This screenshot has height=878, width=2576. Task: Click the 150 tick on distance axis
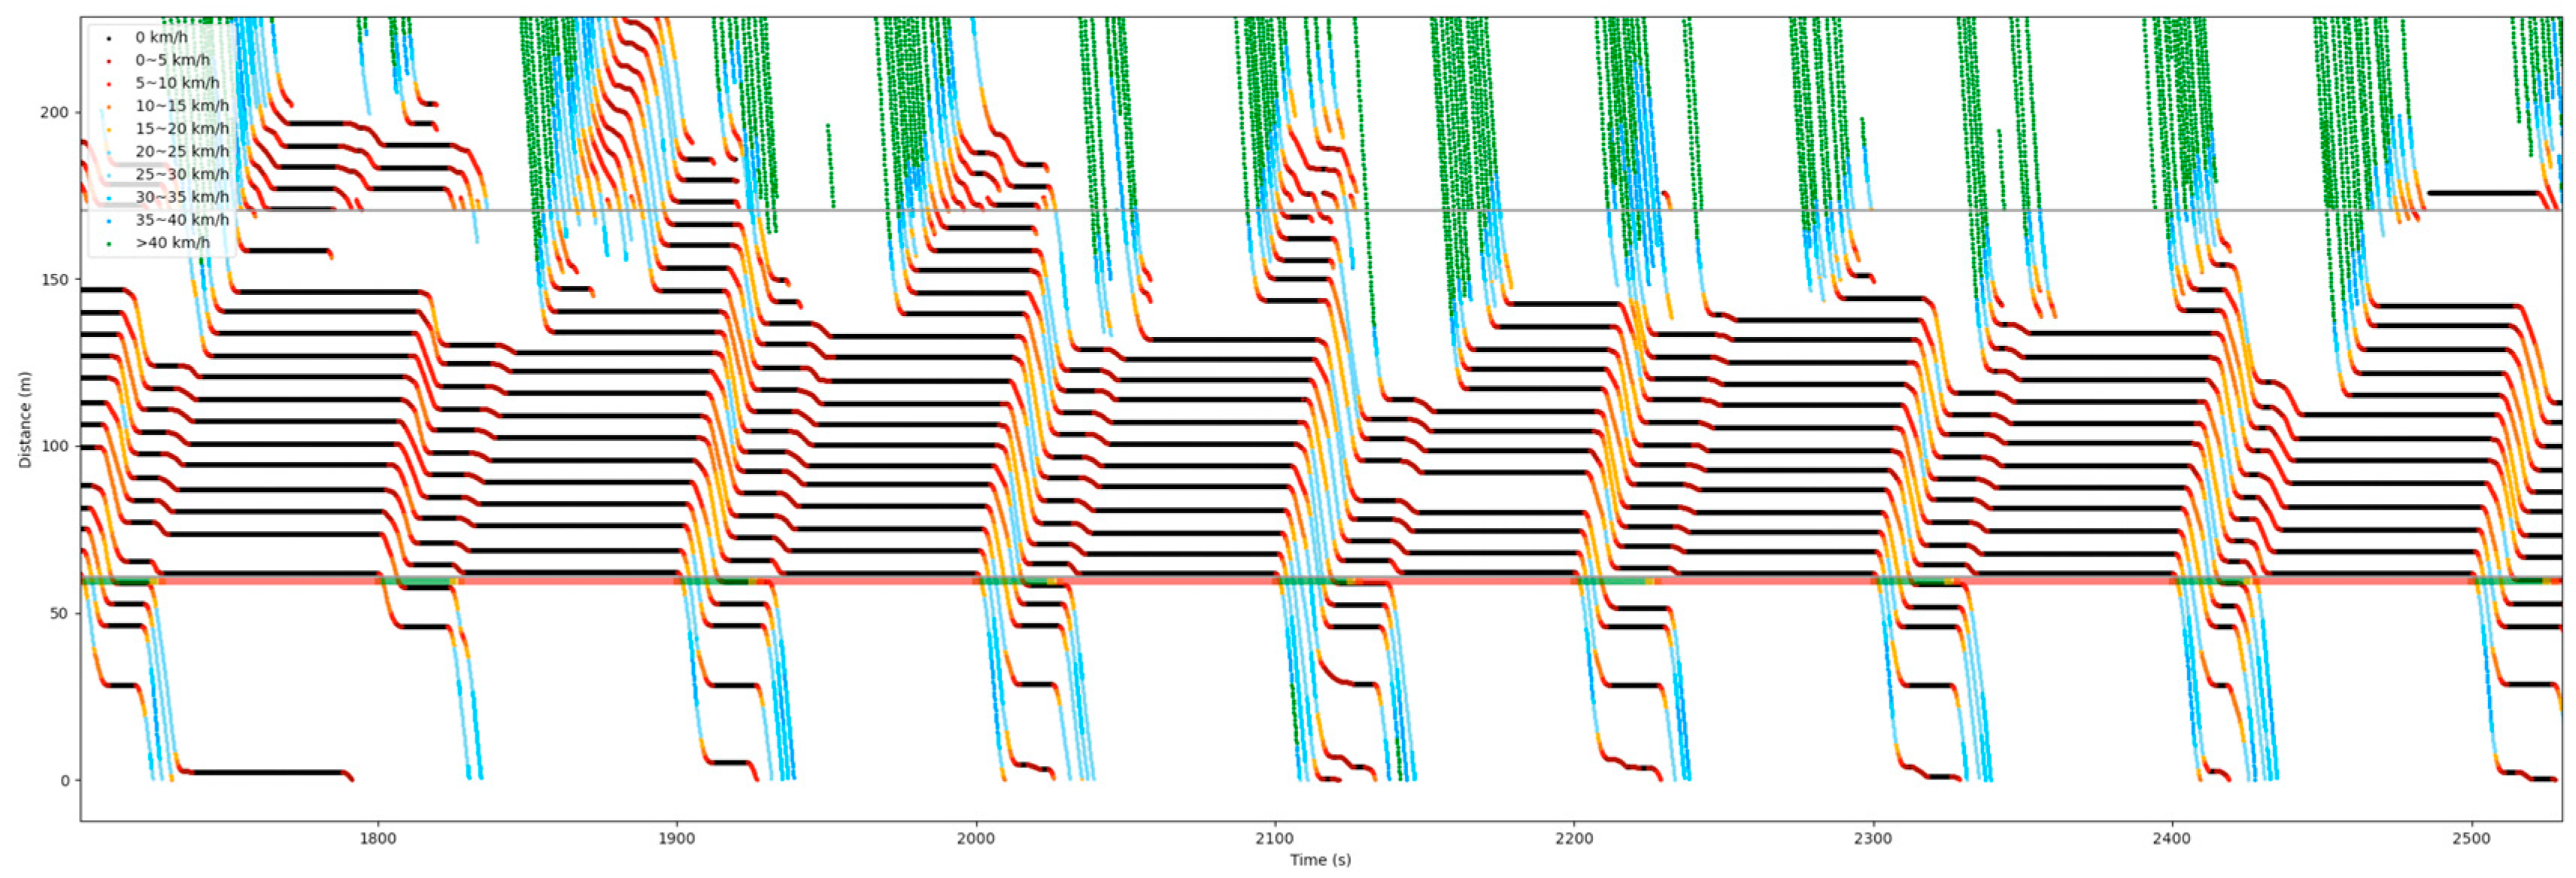tap(55, 280)
